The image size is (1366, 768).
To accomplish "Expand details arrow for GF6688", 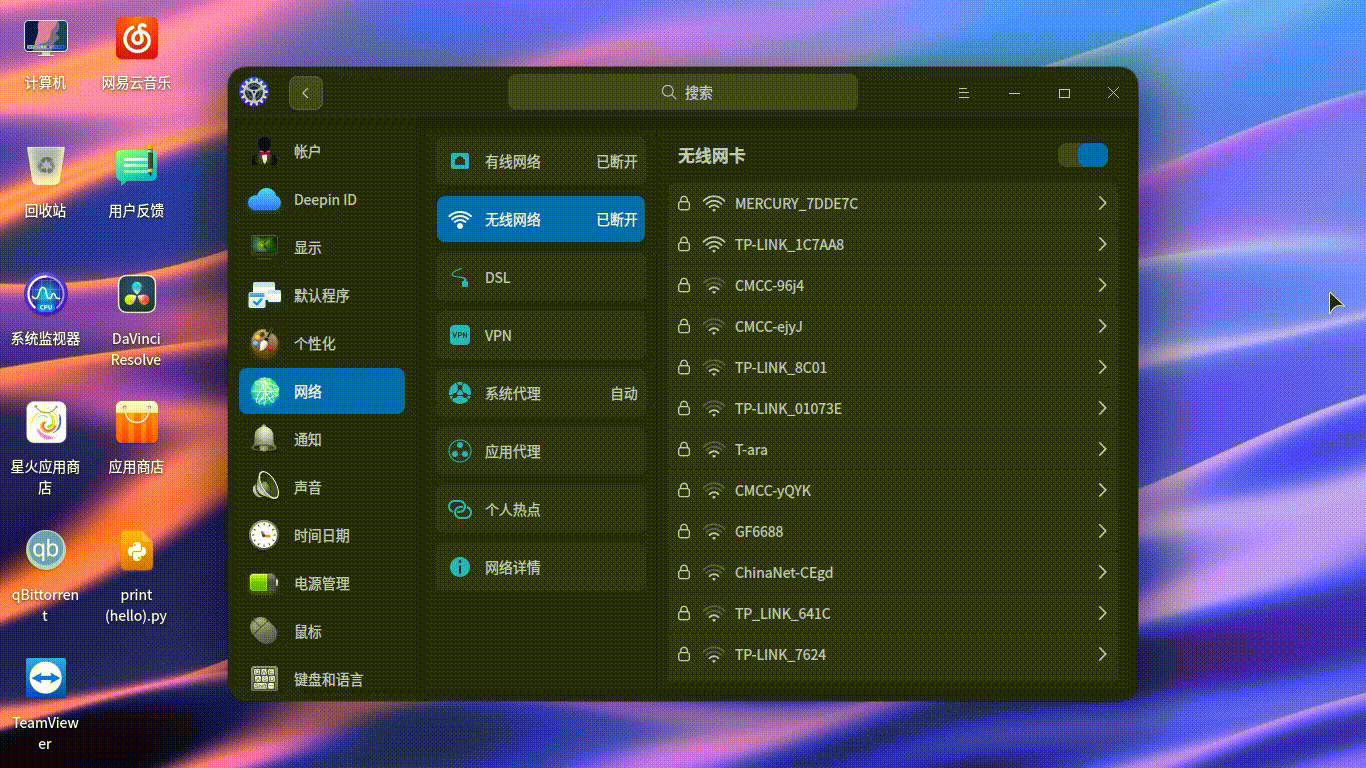I will (1102, 532).
